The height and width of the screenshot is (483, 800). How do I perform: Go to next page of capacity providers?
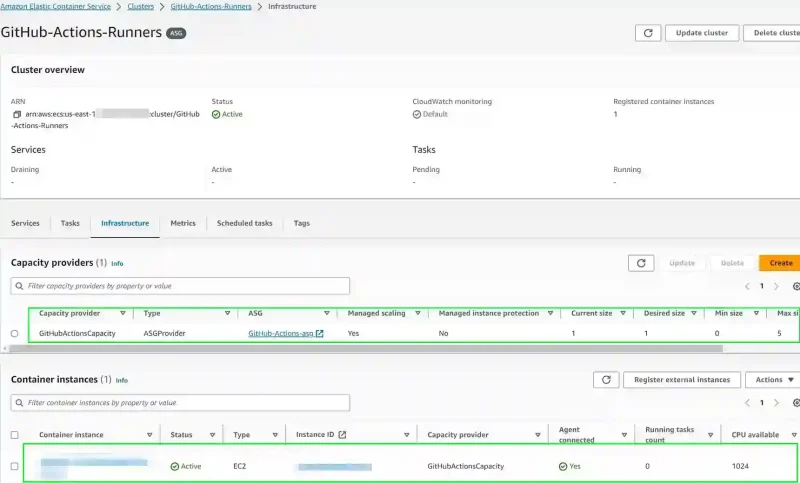click(x=776, y=286)
